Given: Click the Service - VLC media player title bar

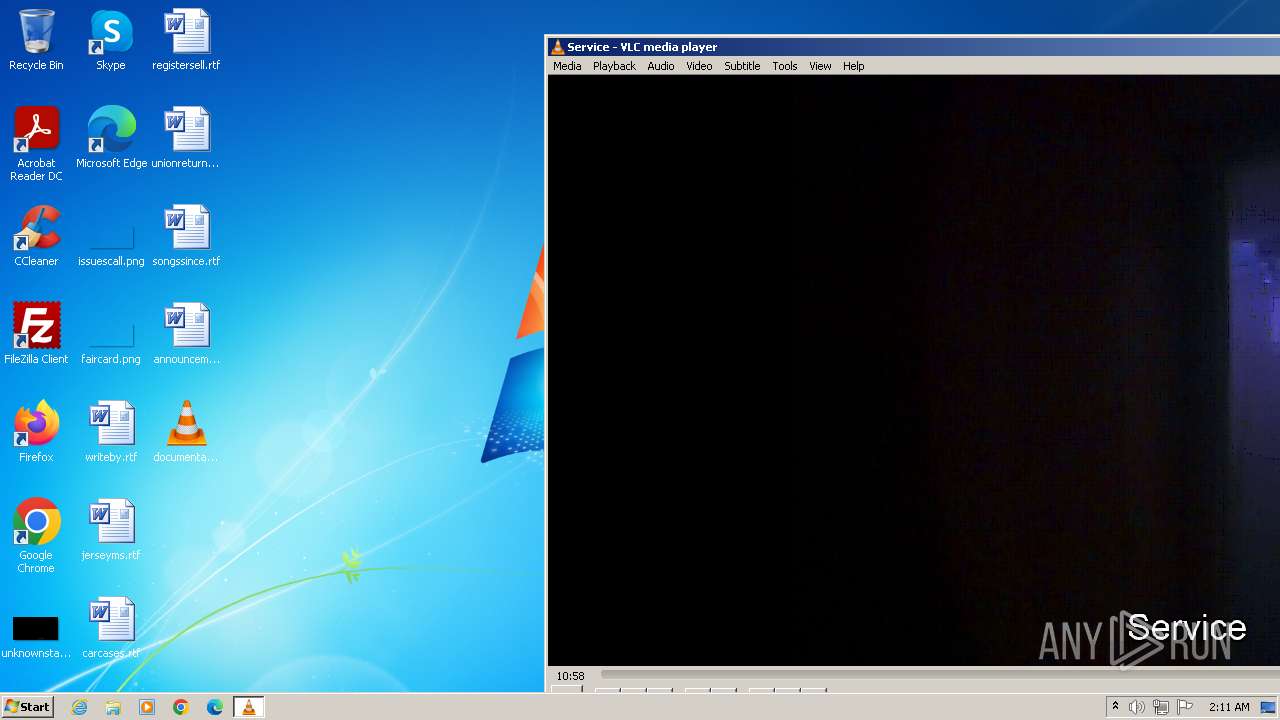Looking at the screenshot, I should coord(914,47).
